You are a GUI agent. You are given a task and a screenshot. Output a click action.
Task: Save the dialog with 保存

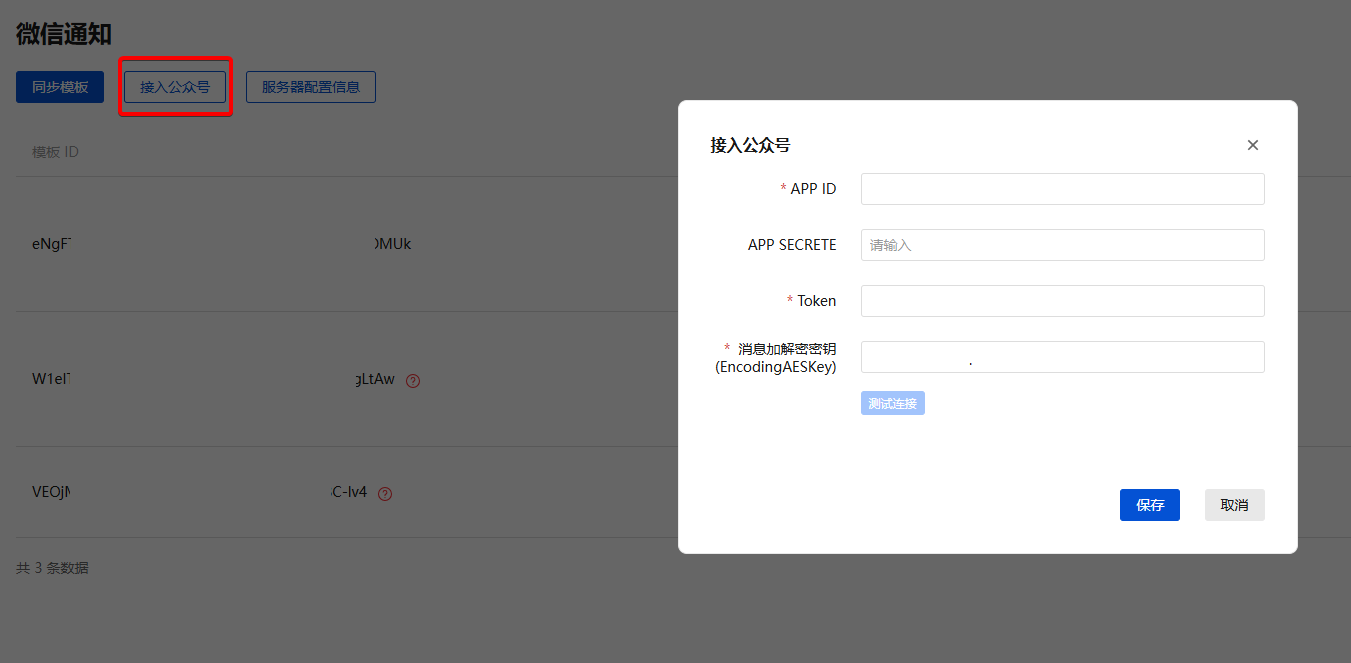(x=1150, y=505)
